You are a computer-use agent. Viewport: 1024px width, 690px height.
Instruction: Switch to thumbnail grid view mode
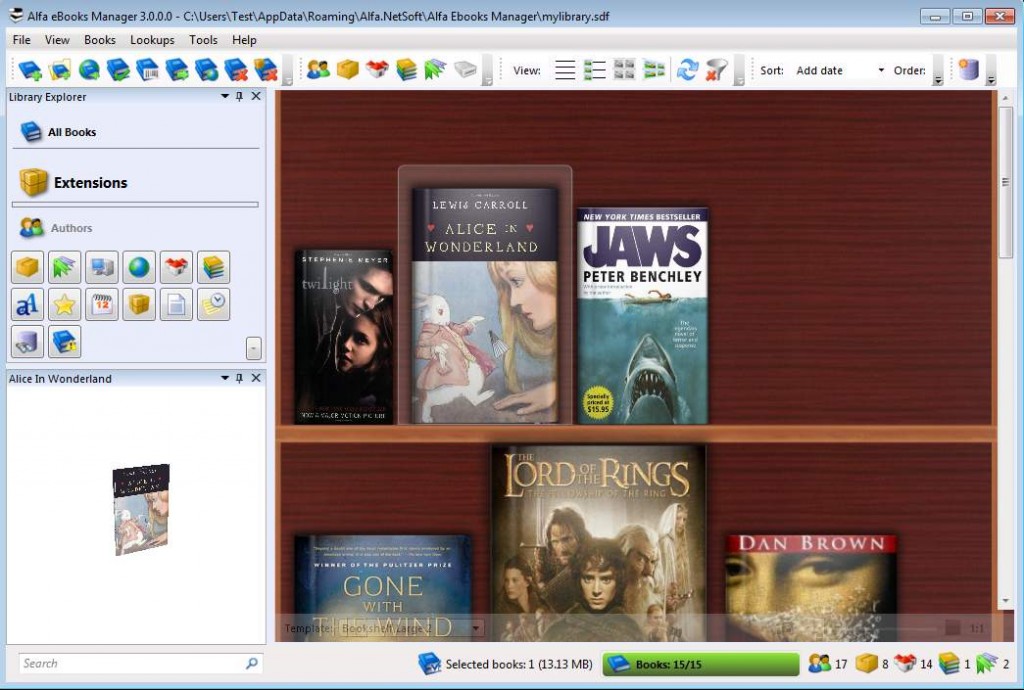click(626, 69)
